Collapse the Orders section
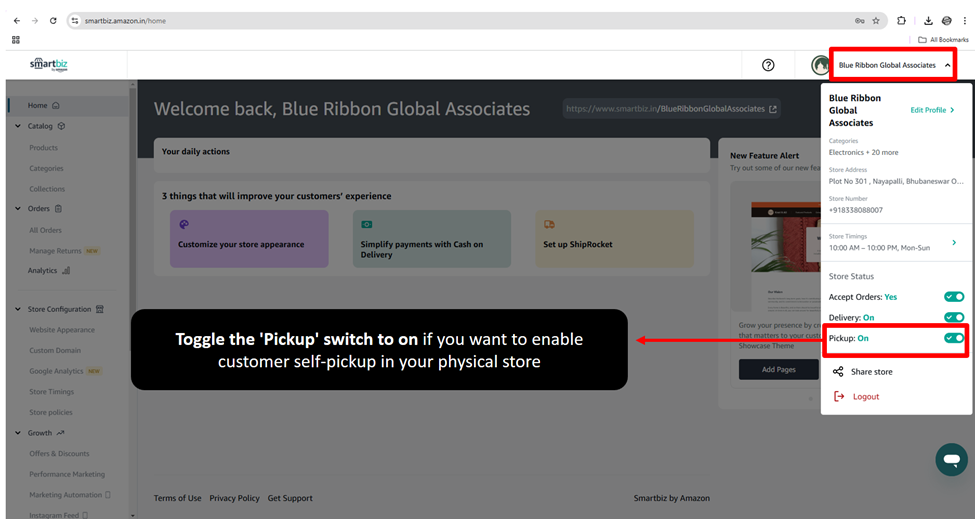The height and width of the screenshot is (519, 975). point(17,209)
